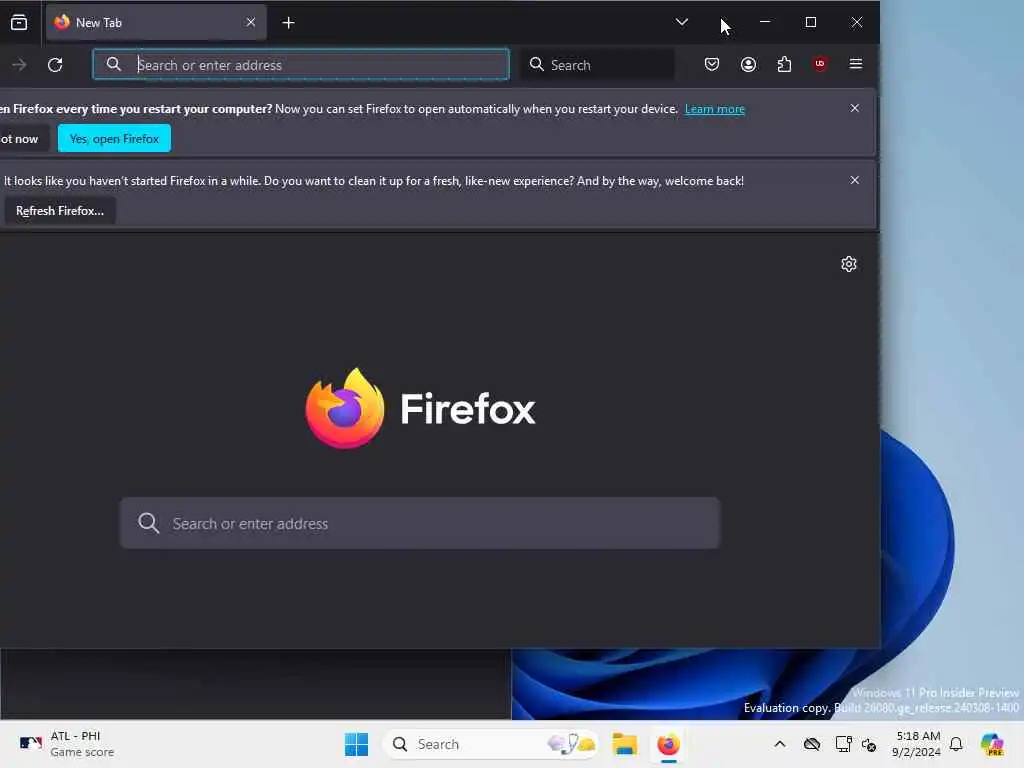This screenshot has height=768, width=1024.
Task: Open the uBlock Origin extension icon
Action: coord(820,64)
